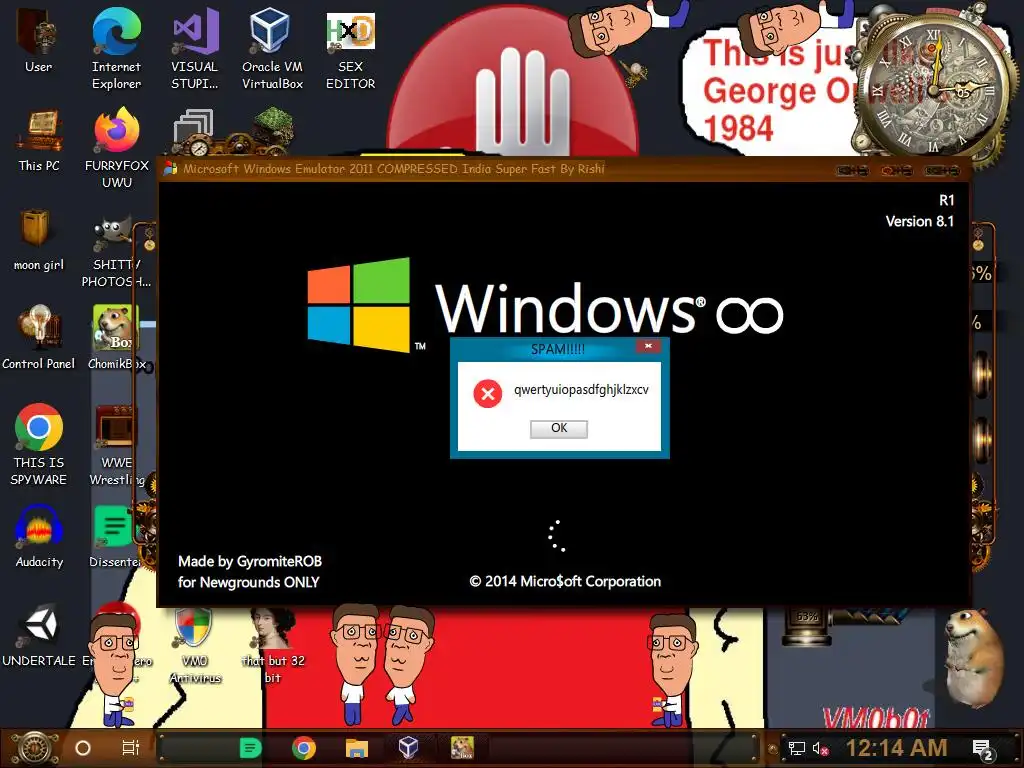The image size is (1024, 768).
Task: Open the 12:14 AM taskbar clock
Action: coord(896,748)
